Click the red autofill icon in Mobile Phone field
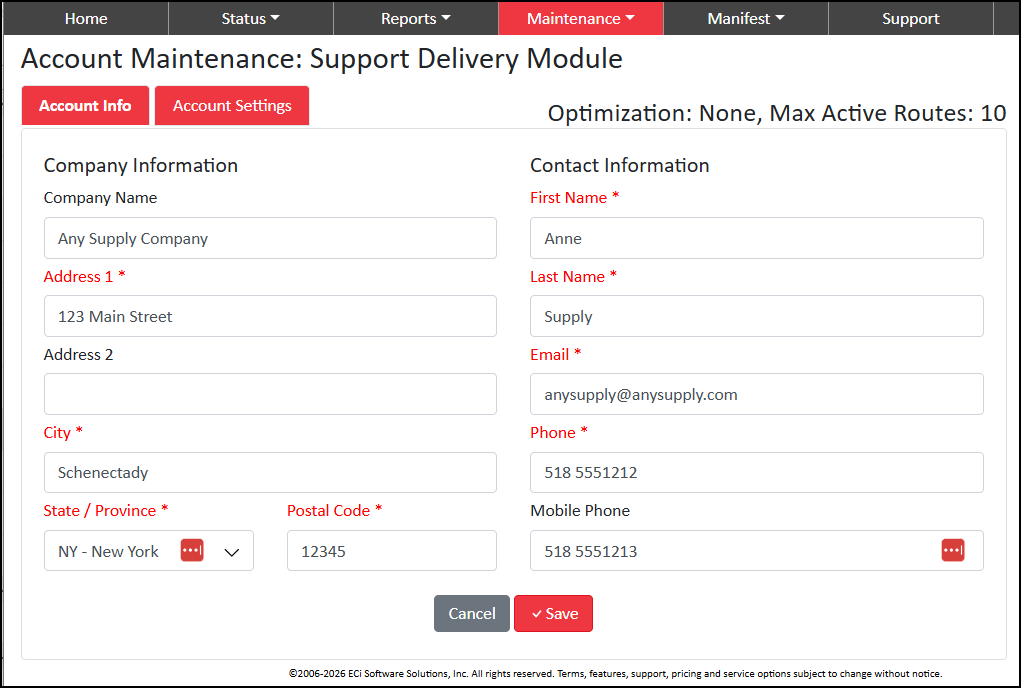This screenshot has width=1021, height=688. 953,550
